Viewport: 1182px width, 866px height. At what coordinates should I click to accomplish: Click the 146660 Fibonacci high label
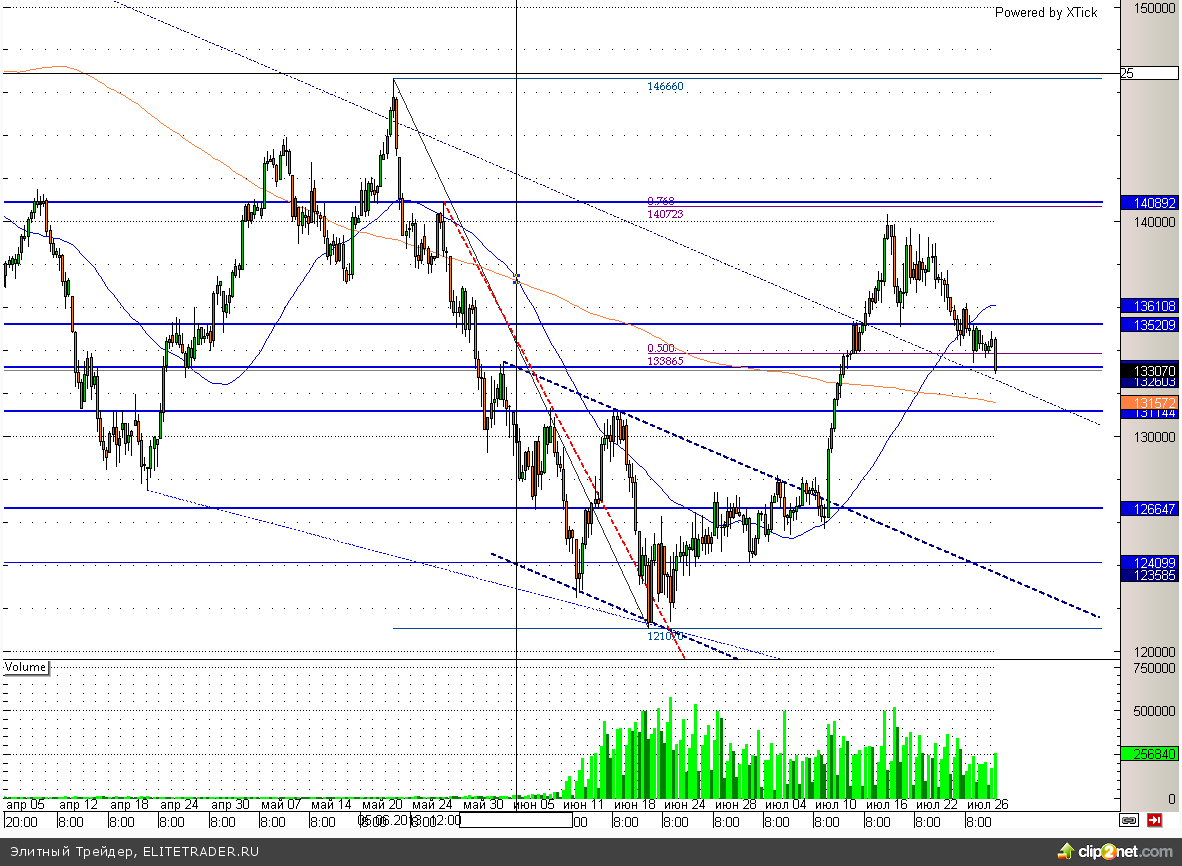(x=665, y=87)
